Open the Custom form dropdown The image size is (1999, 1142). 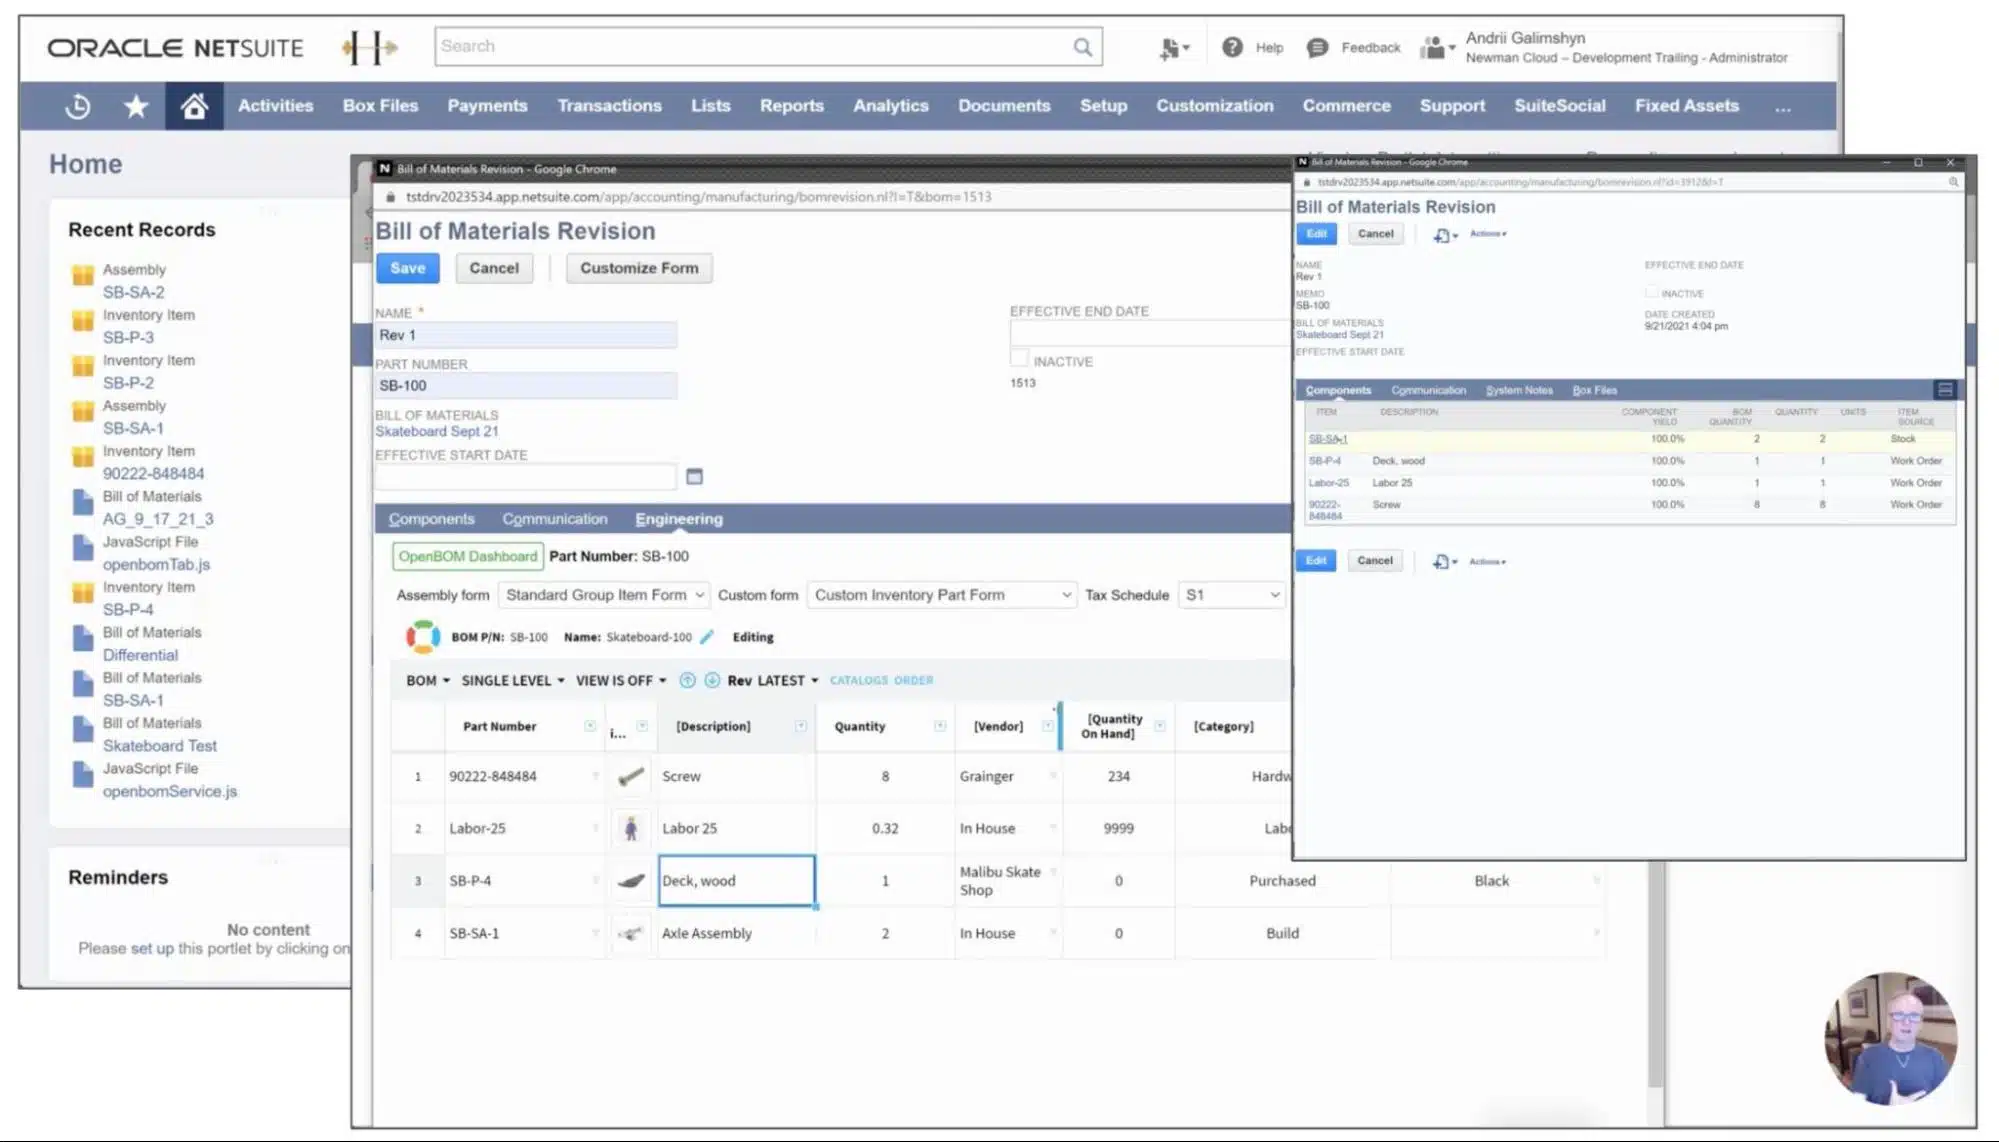click(x=942, y=595)
